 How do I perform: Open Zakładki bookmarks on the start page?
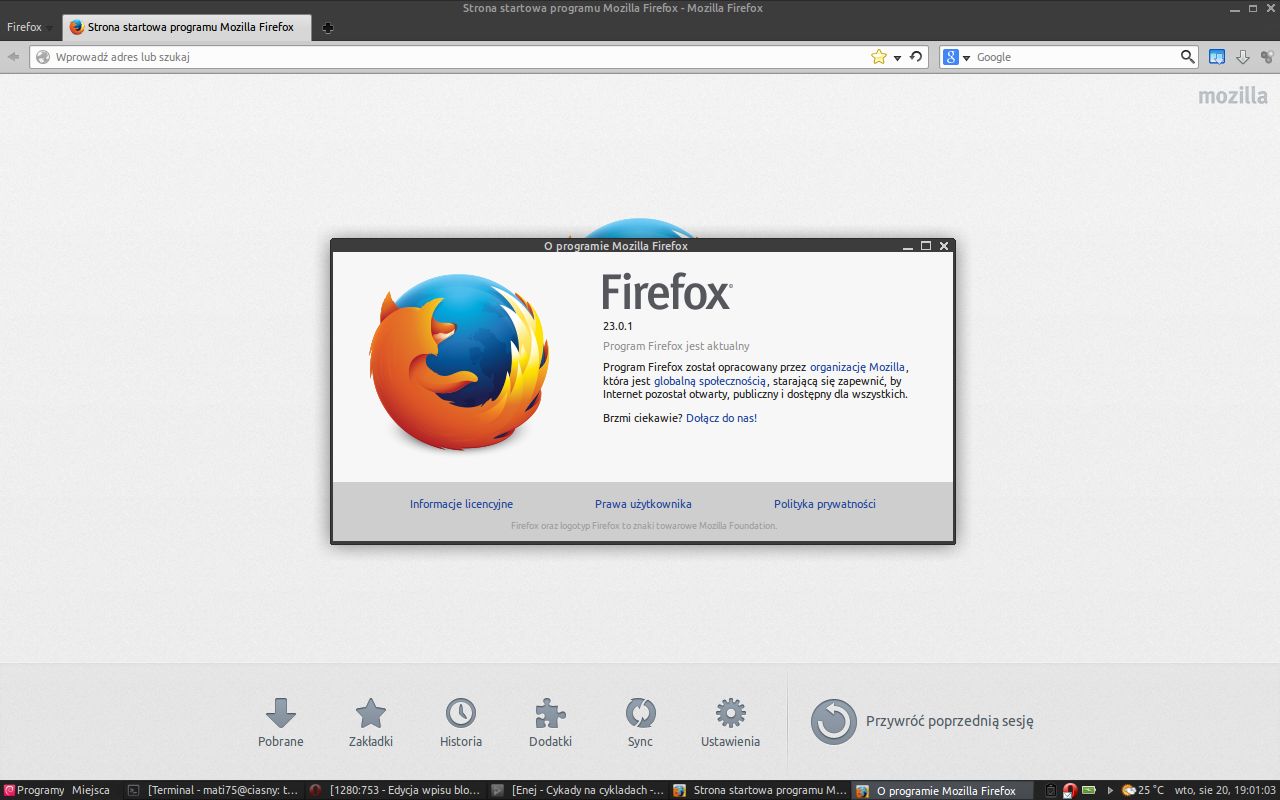[x=371, y=723]
